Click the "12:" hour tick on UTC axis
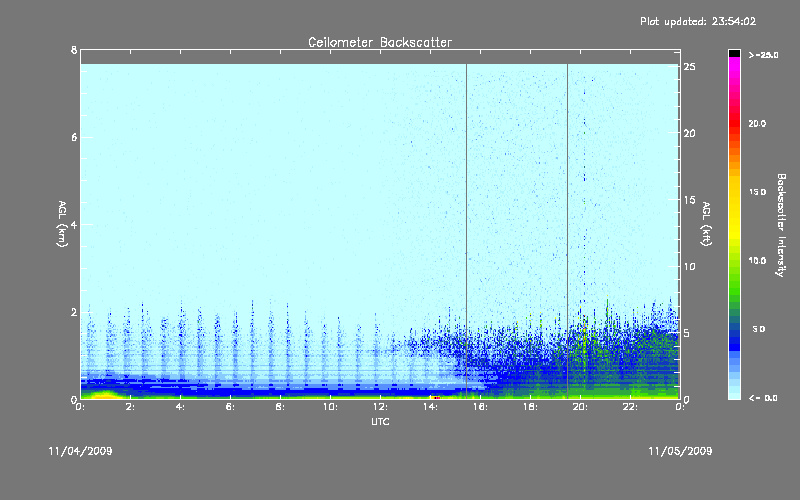The image size is (800, 500). click(380, 407)
